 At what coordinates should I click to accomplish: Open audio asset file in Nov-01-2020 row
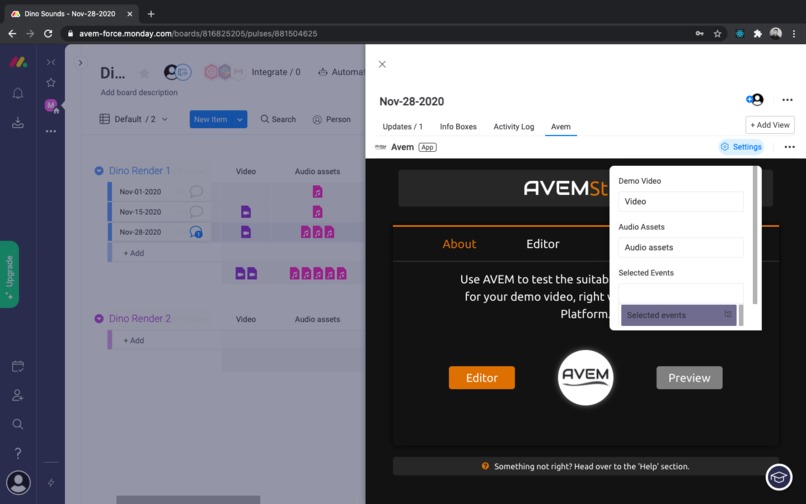[x=317, y=192]
